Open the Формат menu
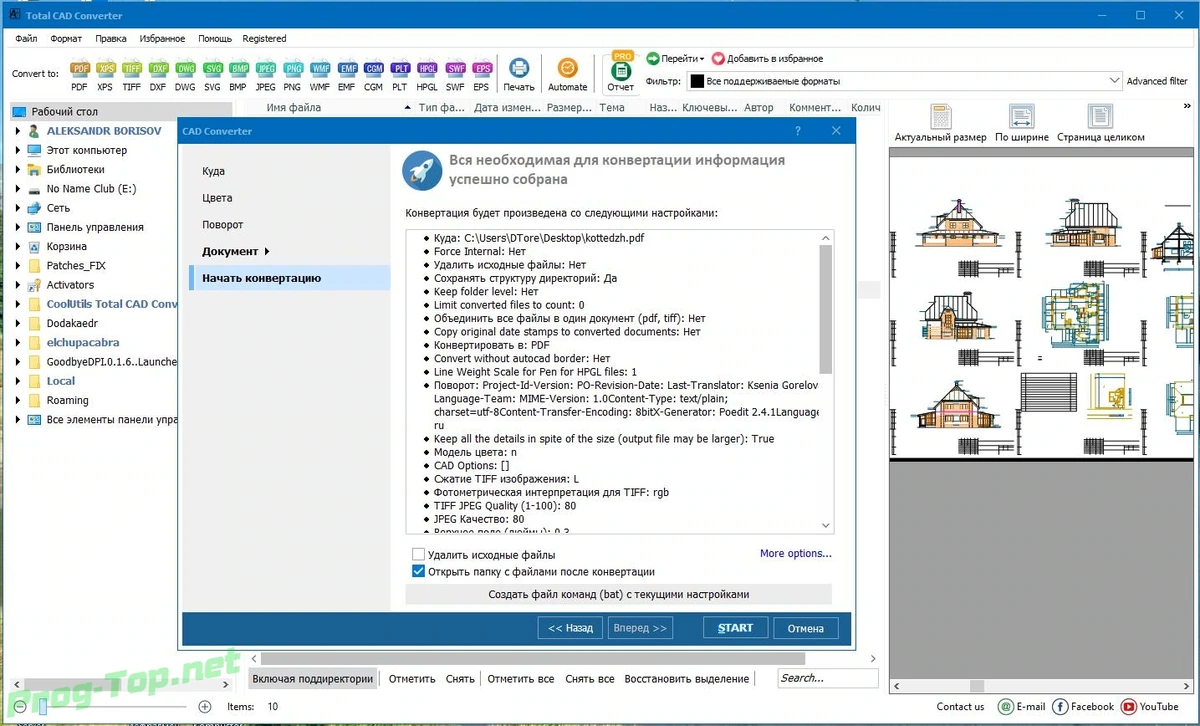This screenshot has height=726, width=1200. click(66, 38)
